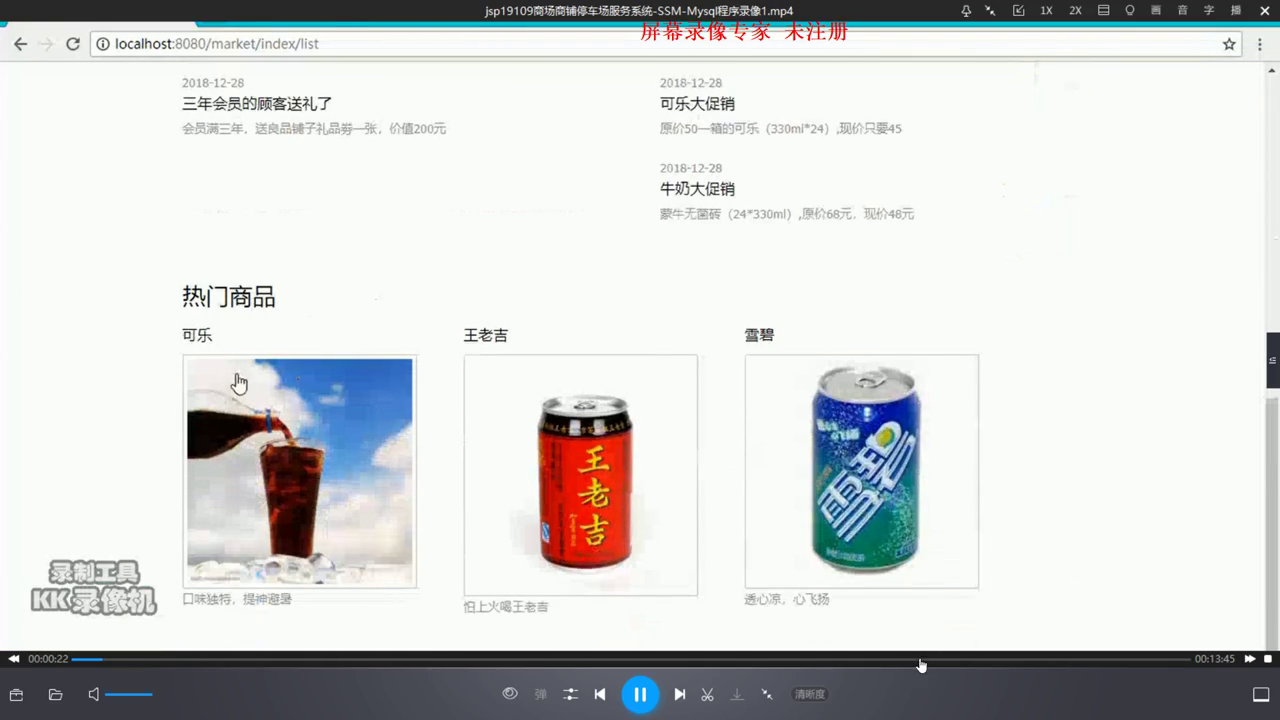Click the light bulb icon in title bar

1130,10
